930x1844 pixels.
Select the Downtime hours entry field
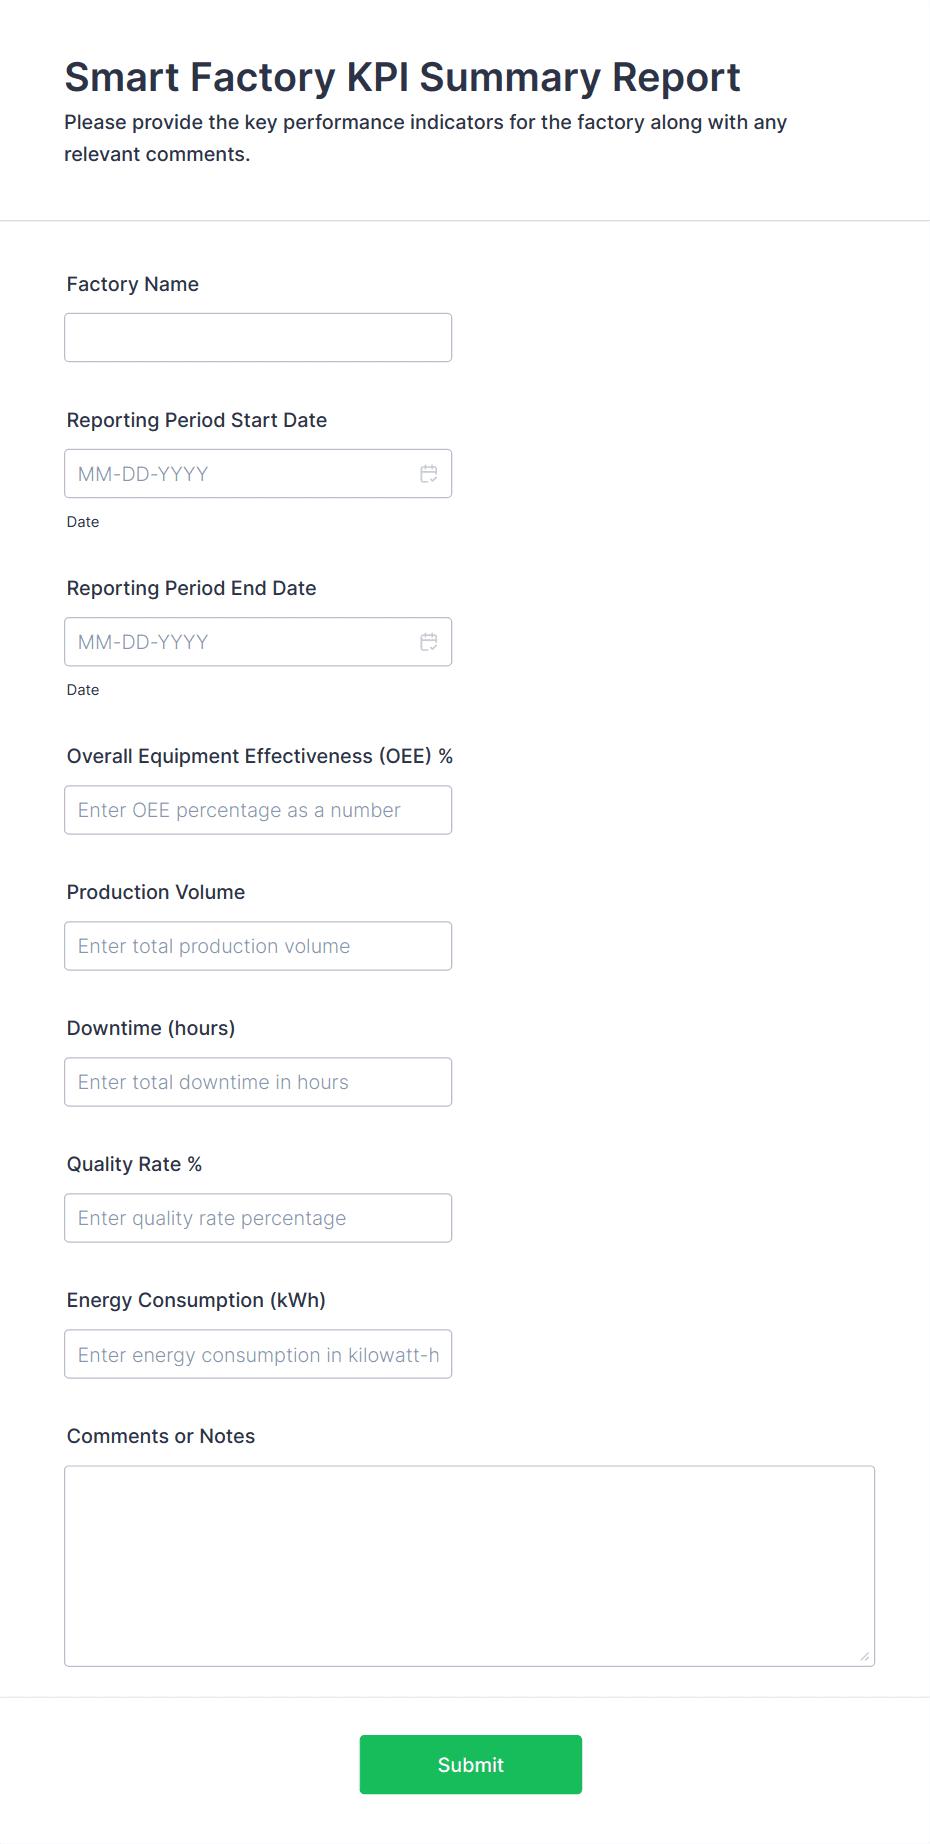257,1081
